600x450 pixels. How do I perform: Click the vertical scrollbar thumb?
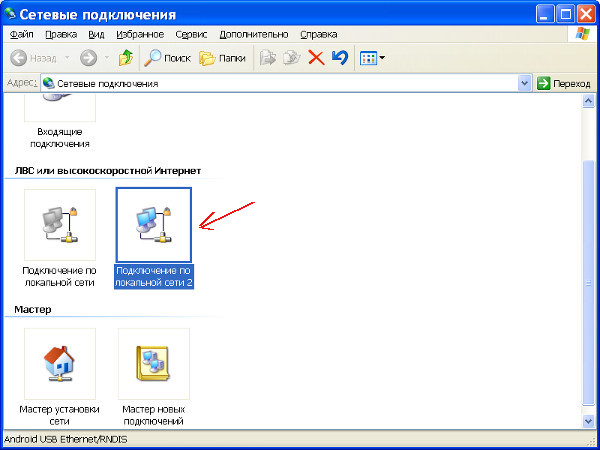pos(588,282)
